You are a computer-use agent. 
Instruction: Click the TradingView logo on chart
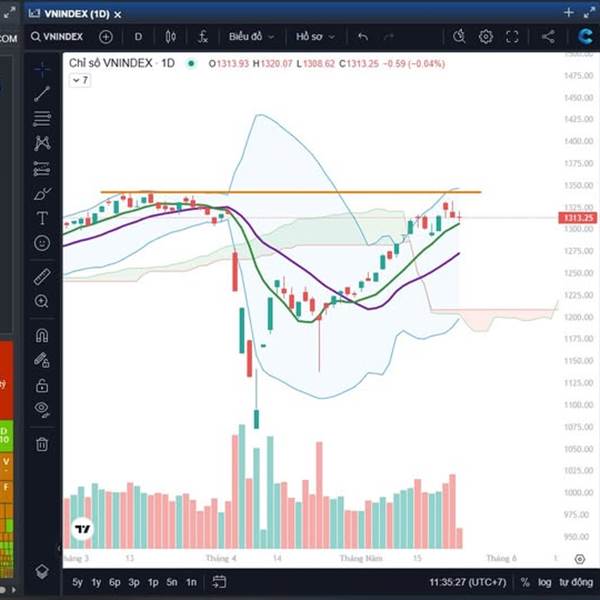tap(83, 529)
